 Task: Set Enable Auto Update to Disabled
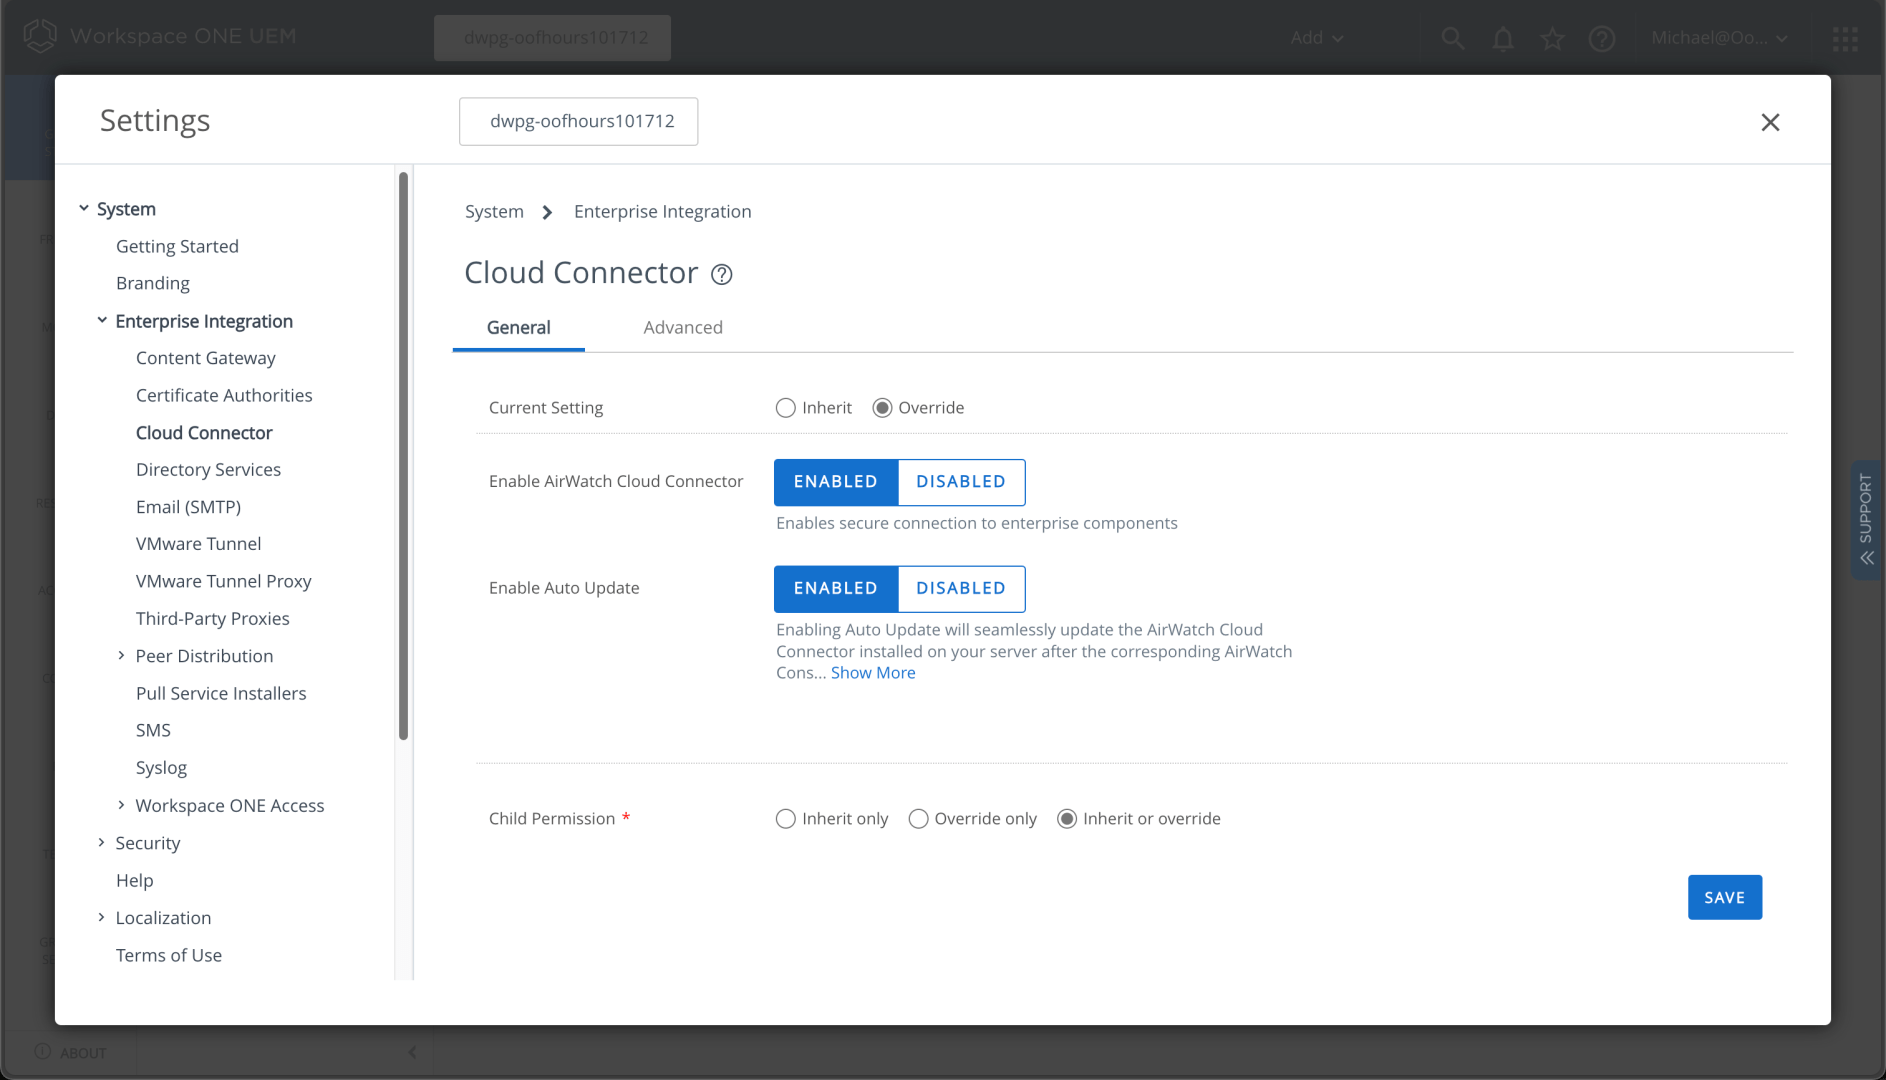tap(960, 589)
